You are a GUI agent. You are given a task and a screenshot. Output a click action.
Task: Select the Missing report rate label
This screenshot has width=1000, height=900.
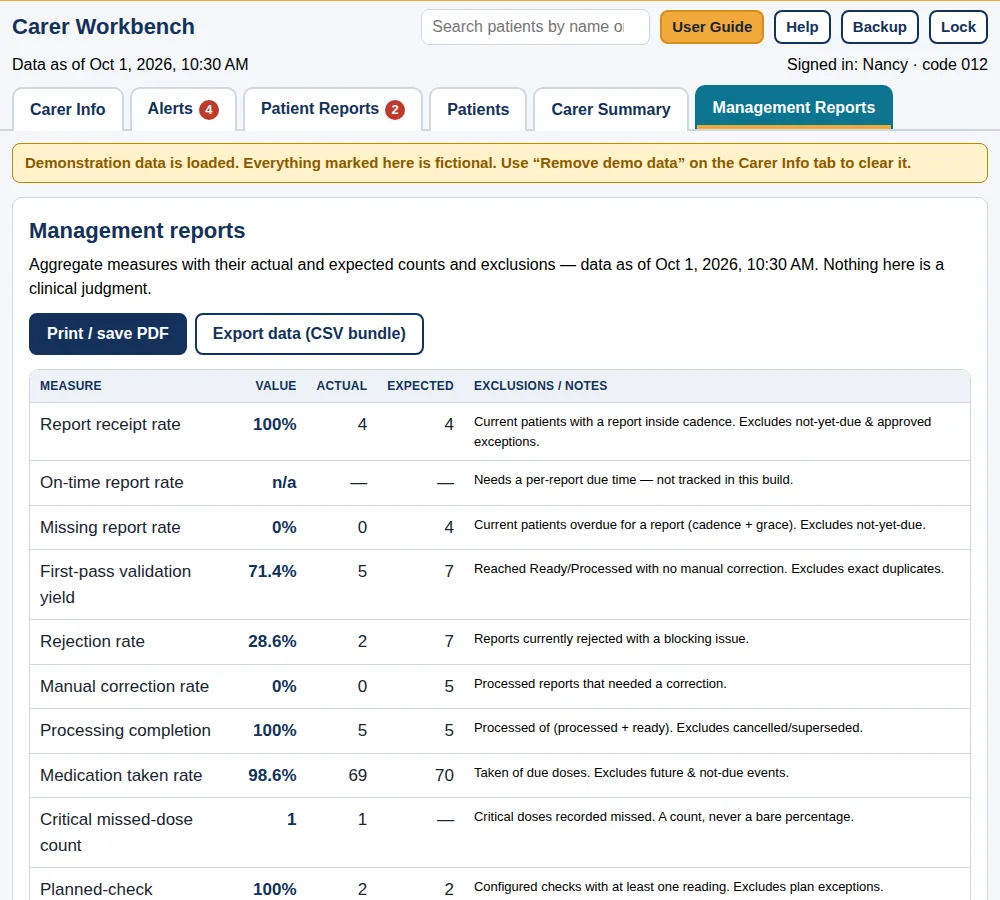tap(110, 527)
